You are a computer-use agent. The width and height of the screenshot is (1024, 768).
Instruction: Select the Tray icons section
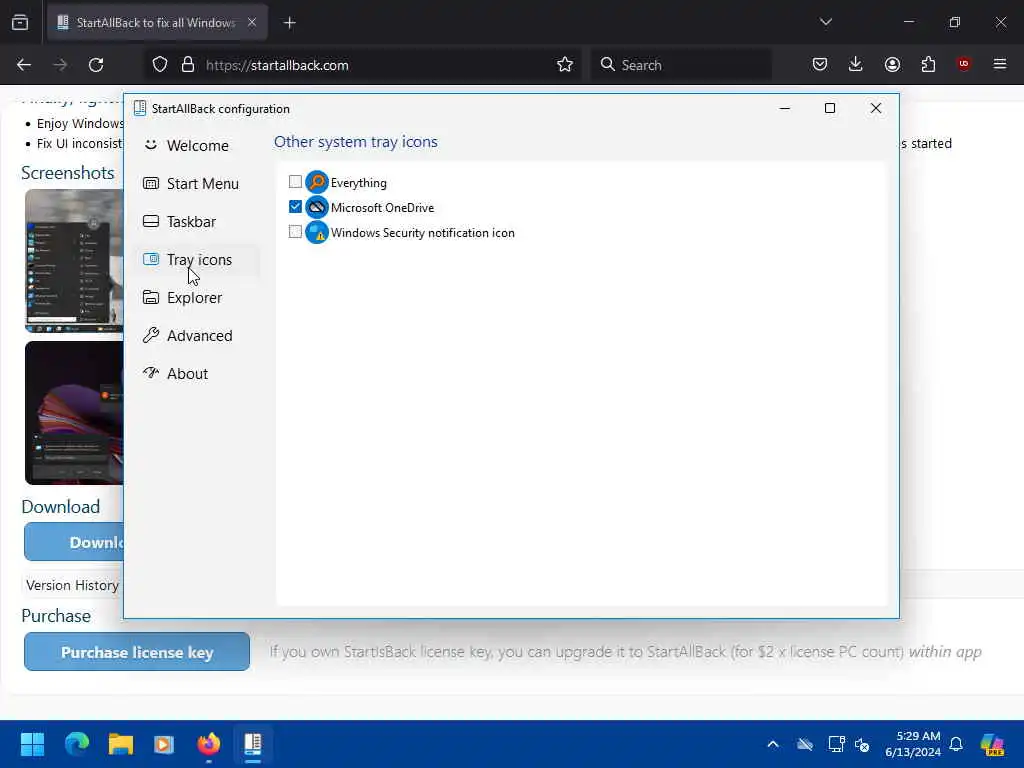197,259
